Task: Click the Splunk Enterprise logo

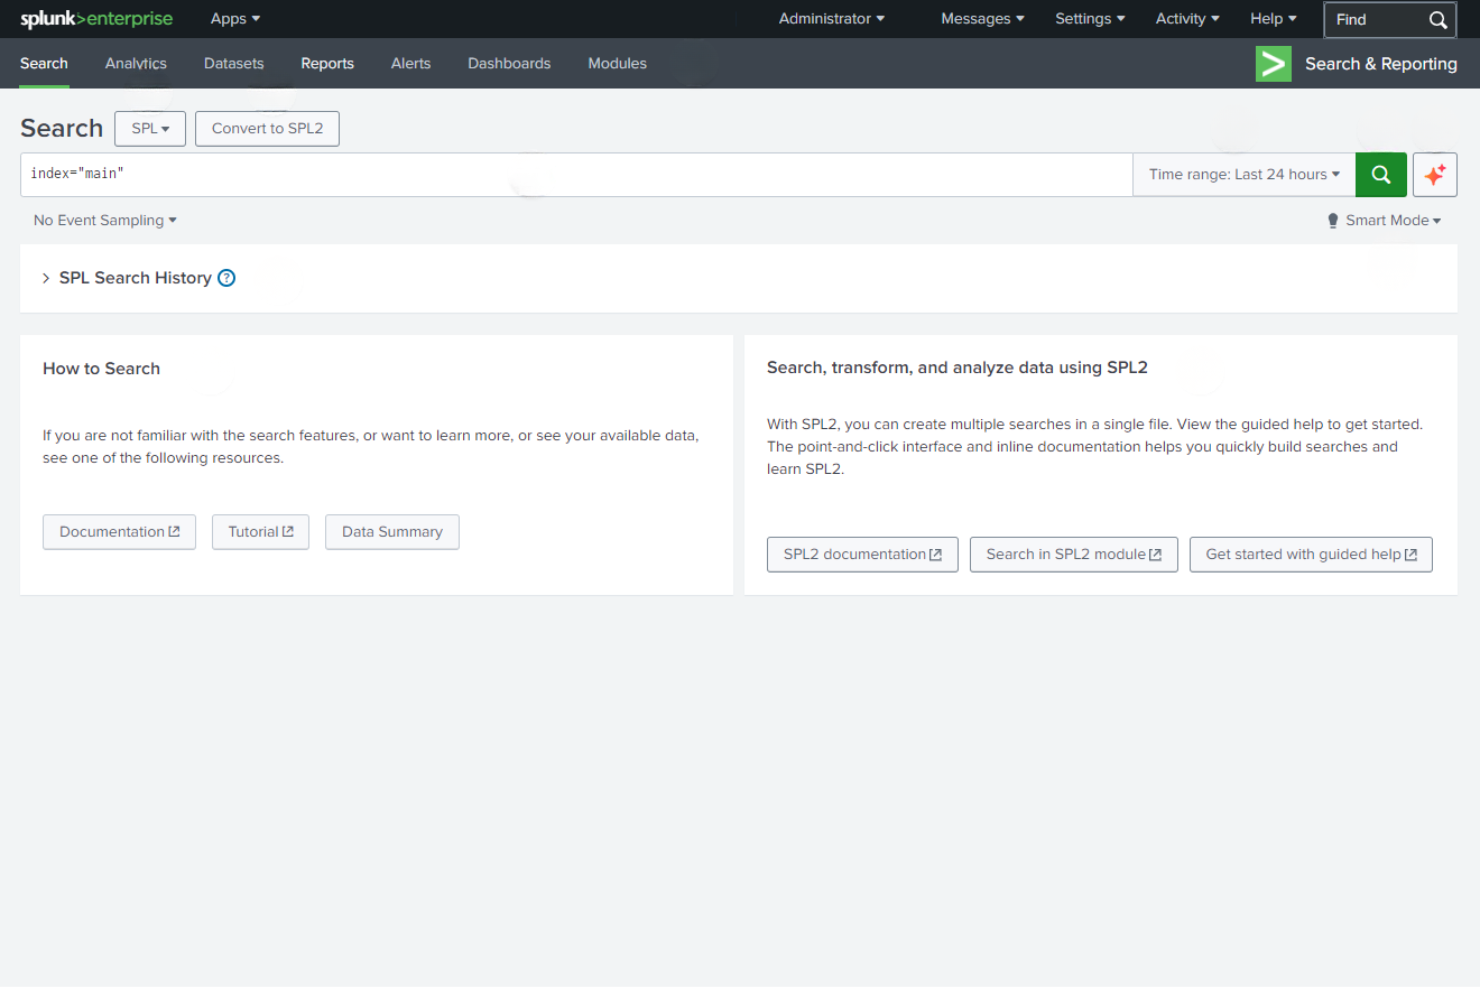Action: pyautogui.click(x=95, y=19)
